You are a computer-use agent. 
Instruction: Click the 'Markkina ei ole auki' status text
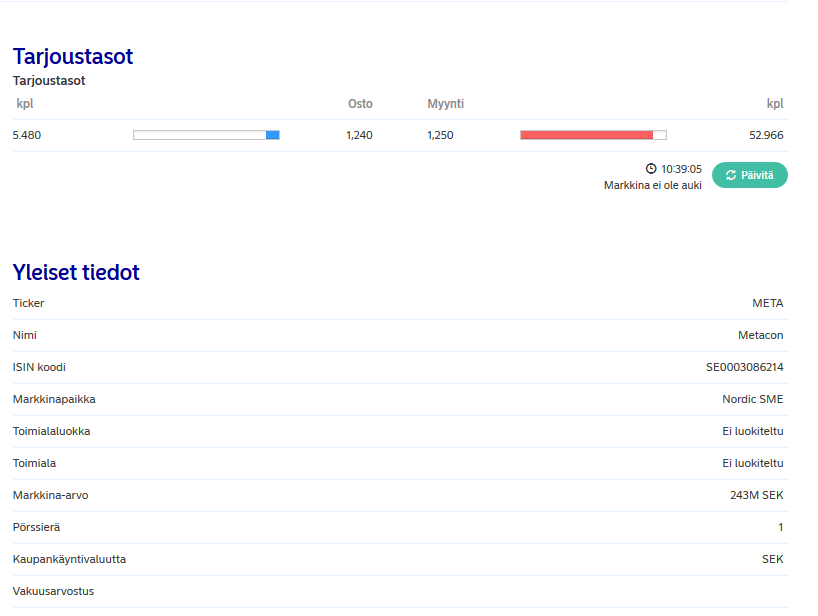(652, 186)
